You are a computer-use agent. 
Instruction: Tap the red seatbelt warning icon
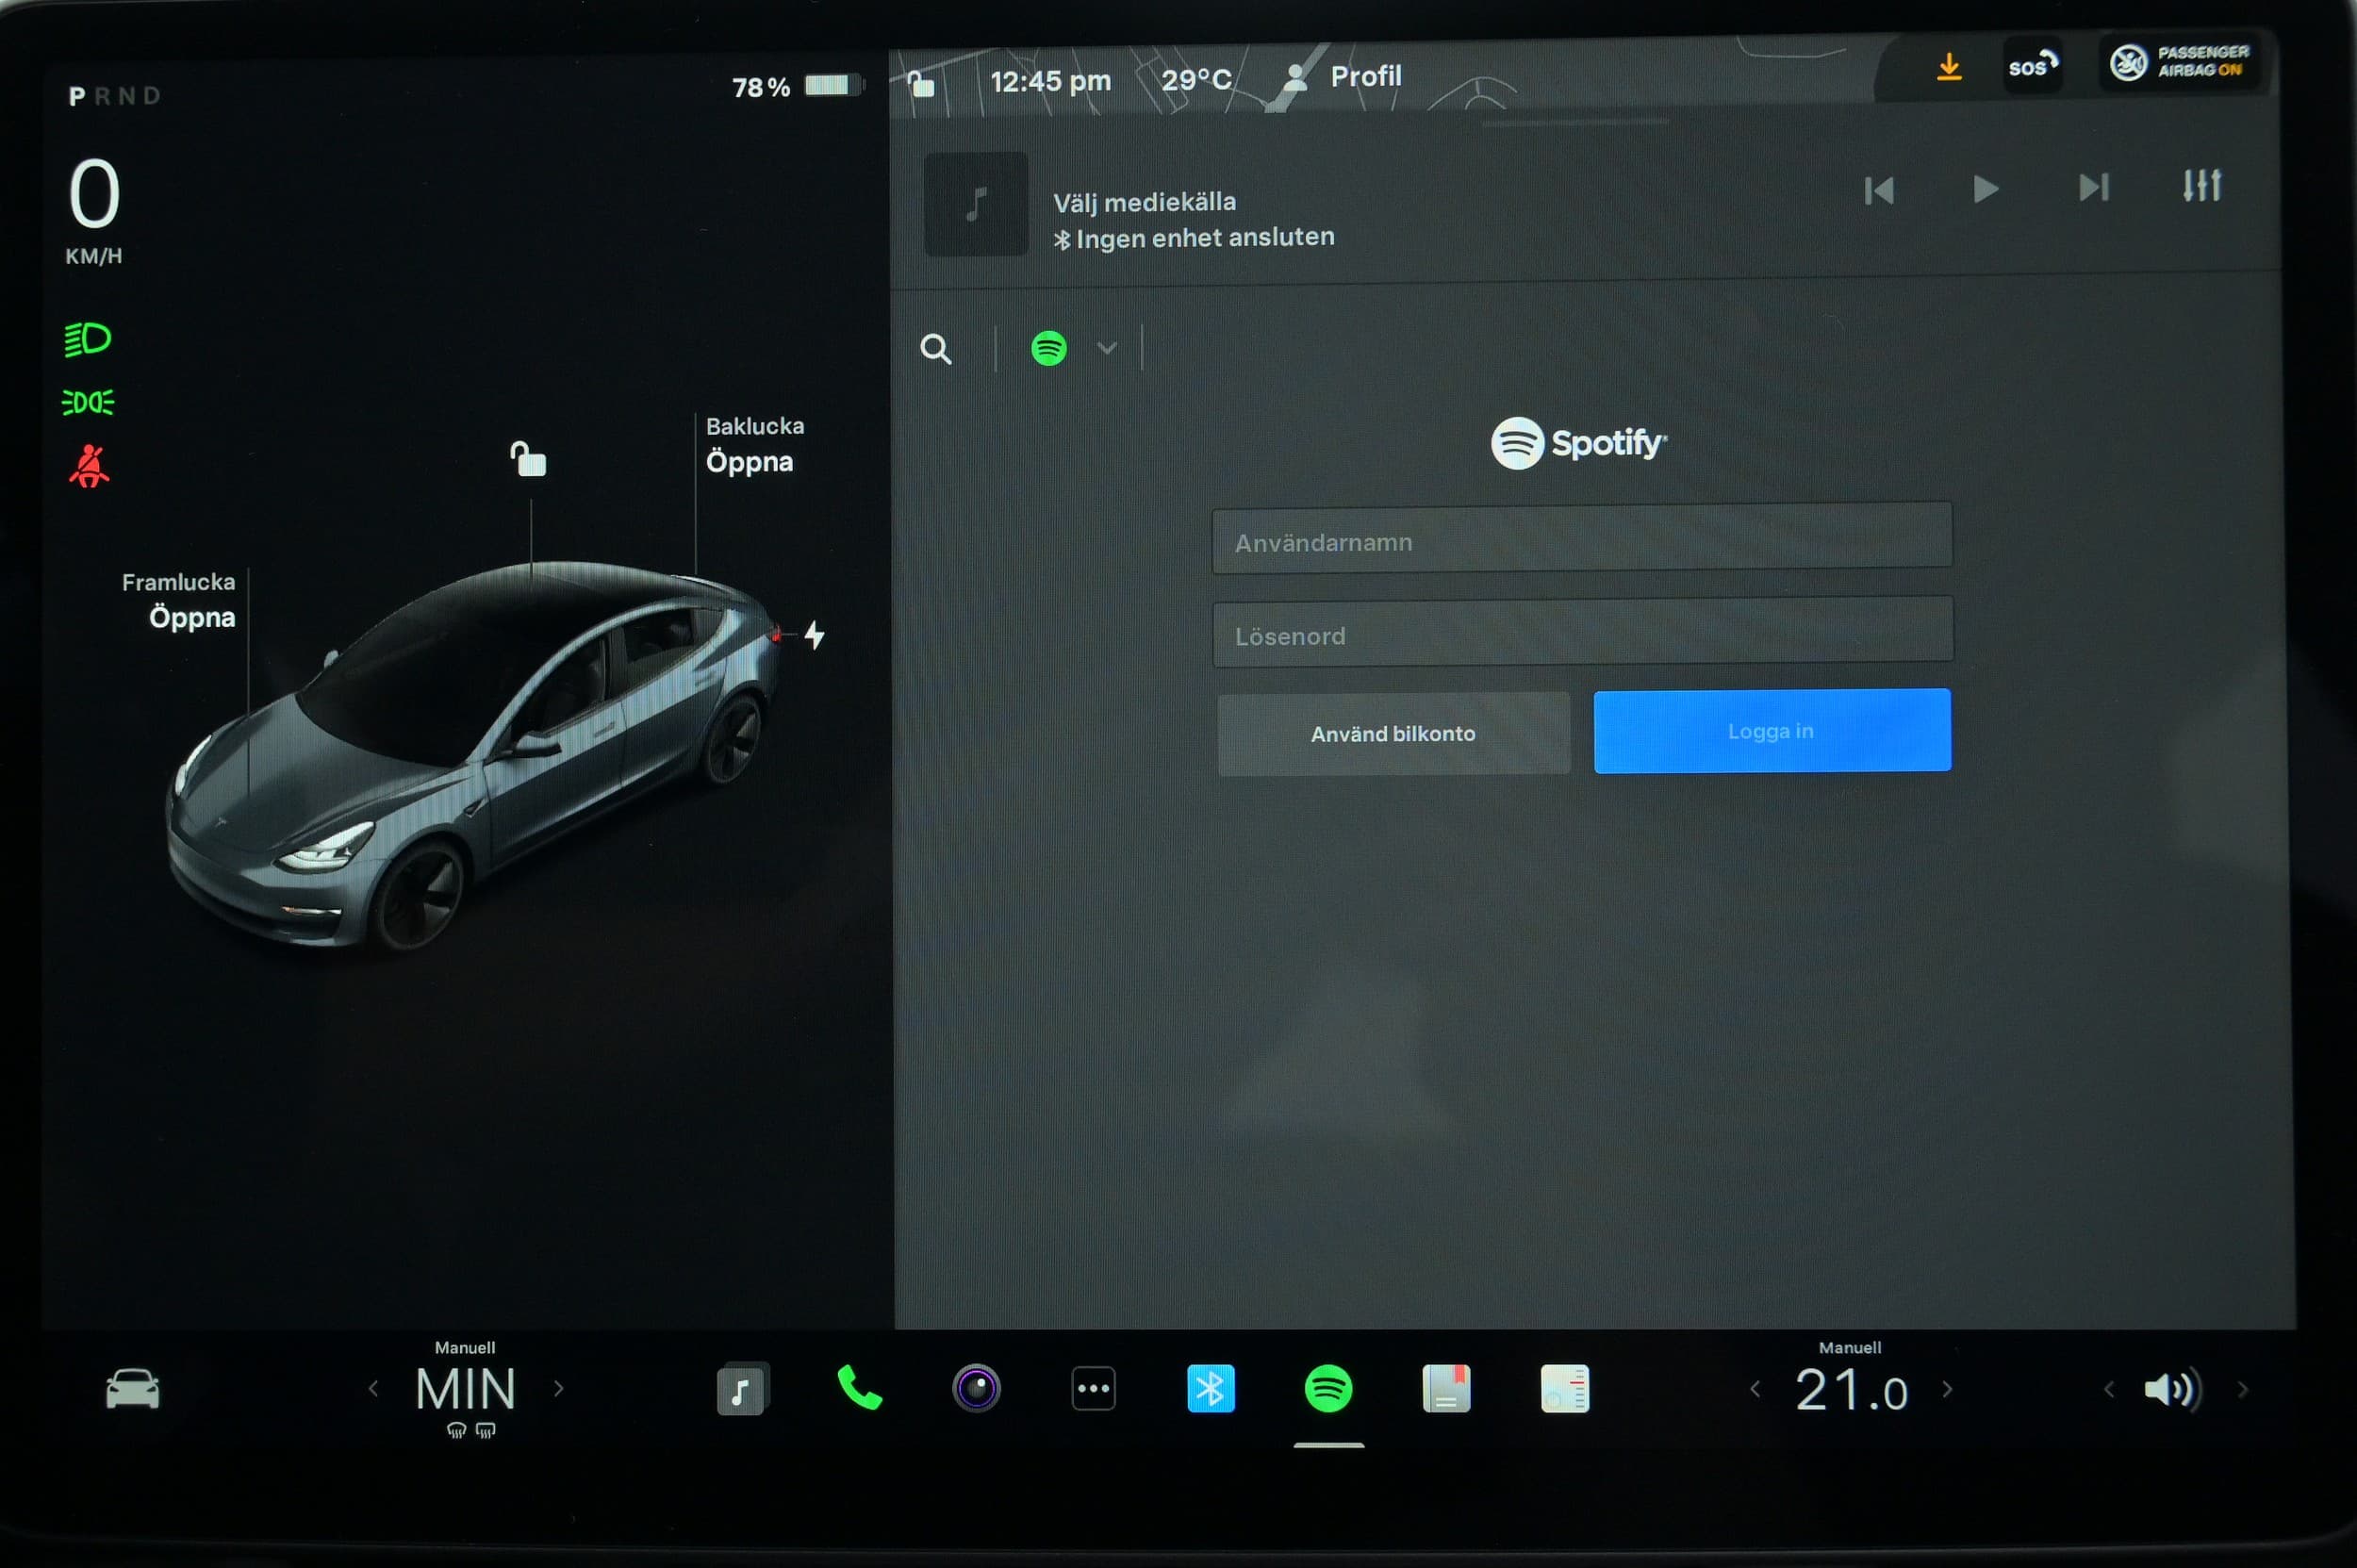coord(89,466)
